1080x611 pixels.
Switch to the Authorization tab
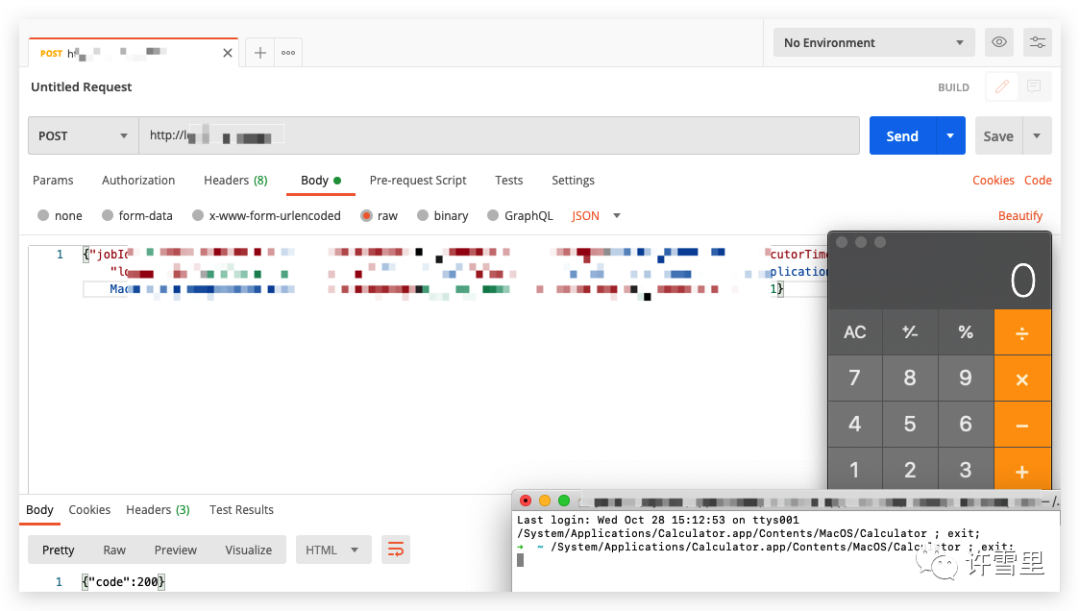(138, 180)
